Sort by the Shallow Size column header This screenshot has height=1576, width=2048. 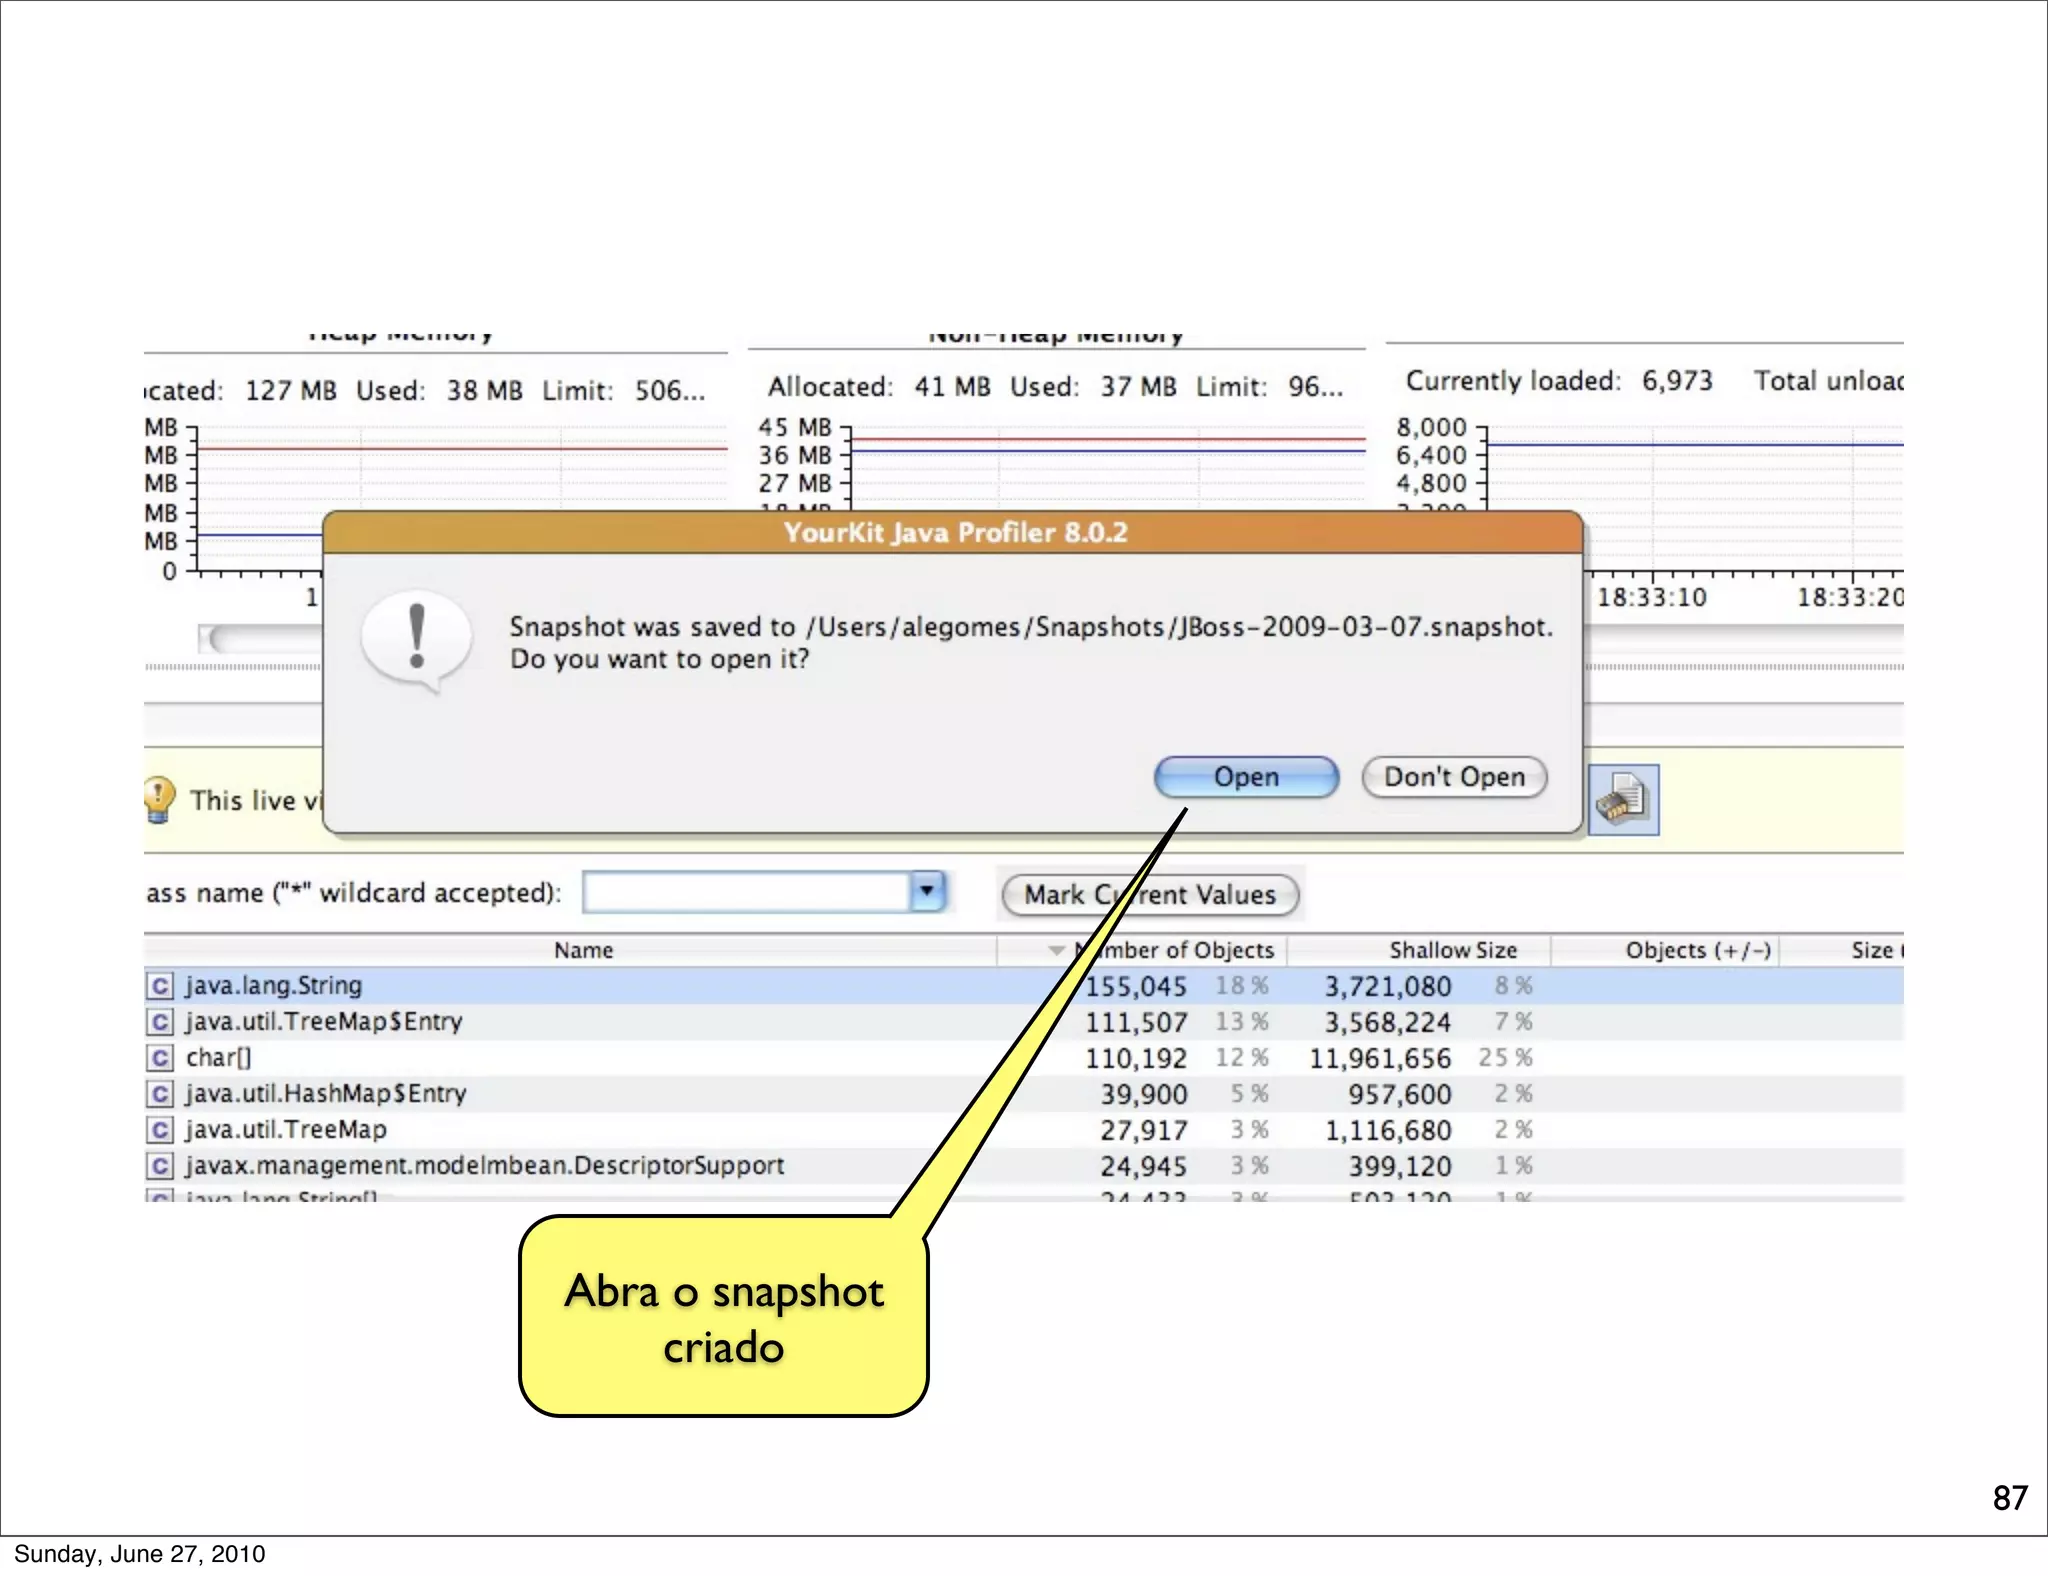tap(1452, 950)
